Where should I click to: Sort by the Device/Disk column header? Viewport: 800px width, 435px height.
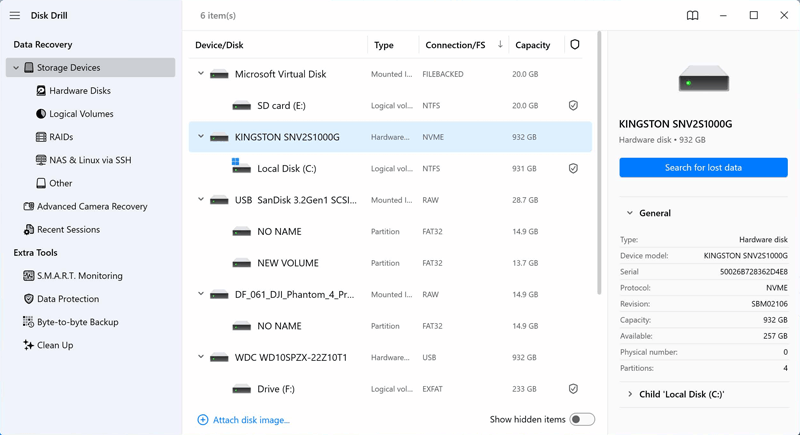click(x=219, y=45)
